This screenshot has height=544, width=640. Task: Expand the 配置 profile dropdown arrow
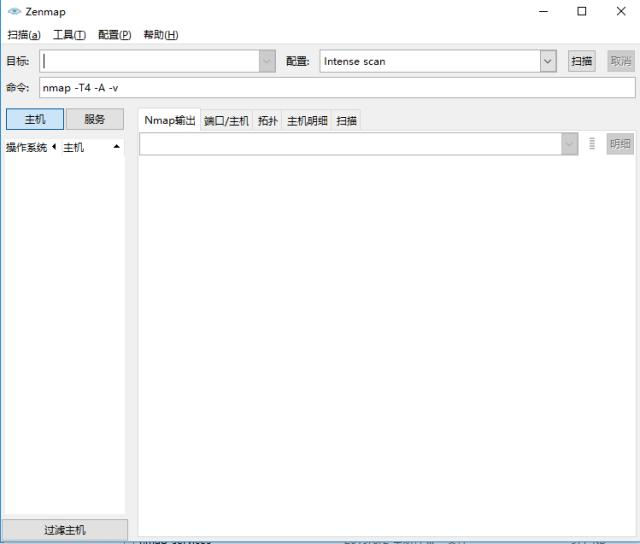point(548,61)
